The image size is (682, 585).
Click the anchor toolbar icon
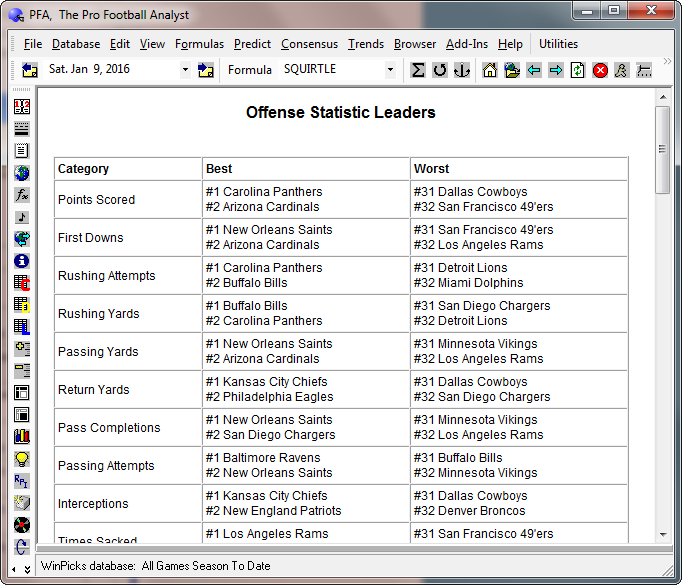(461, 70)
